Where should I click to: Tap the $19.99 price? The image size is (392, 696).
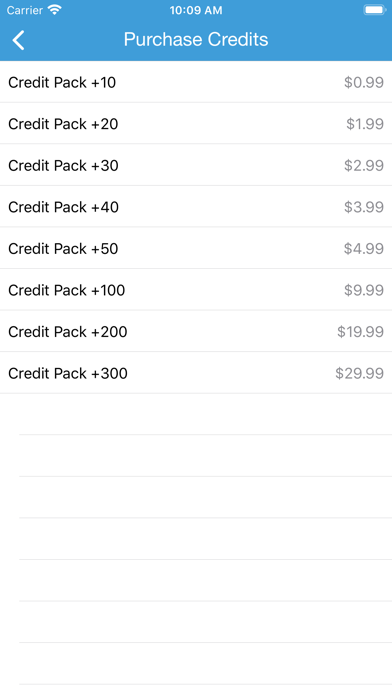click(x=360, y=332)
